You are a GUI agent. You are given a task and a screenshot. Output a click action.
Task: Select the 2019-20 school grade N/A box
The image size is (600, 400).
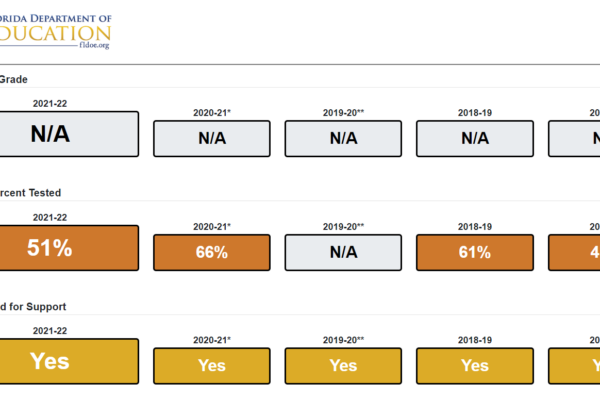coord(343,139)
